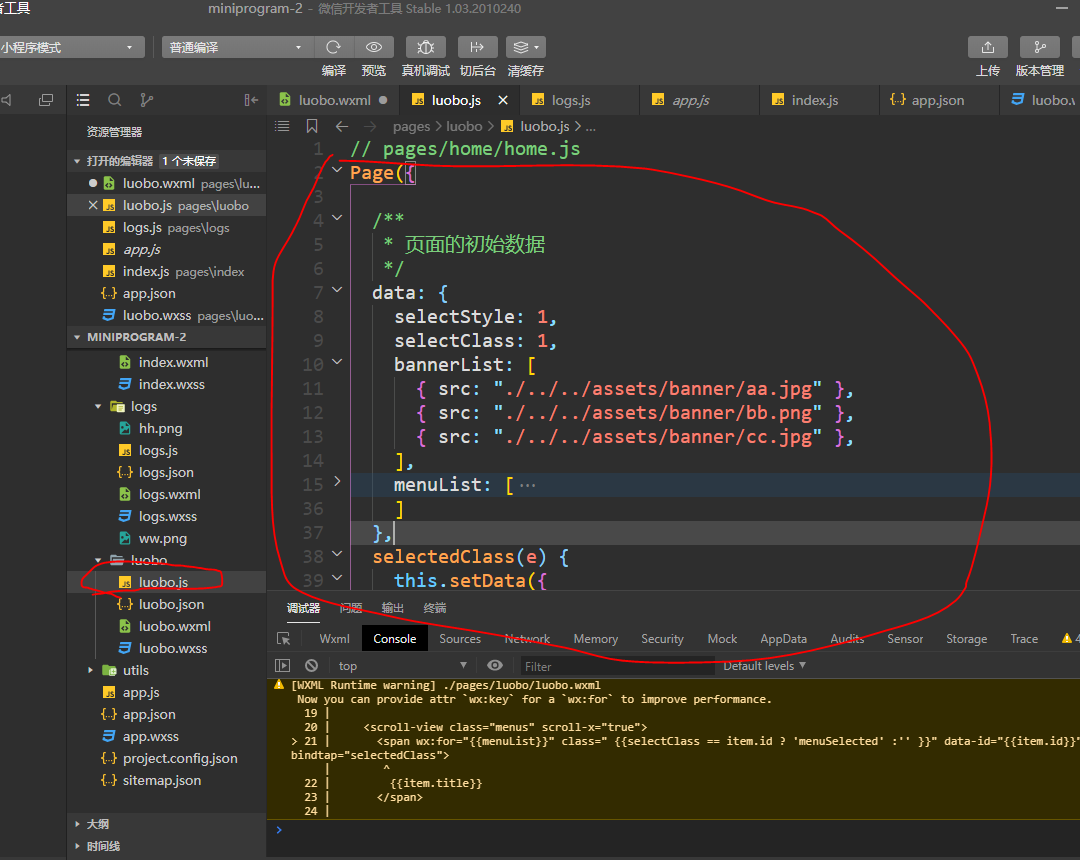Close the luobo.js editor tab
This screenshot has width=1080, height=860.
pos(503,100)
